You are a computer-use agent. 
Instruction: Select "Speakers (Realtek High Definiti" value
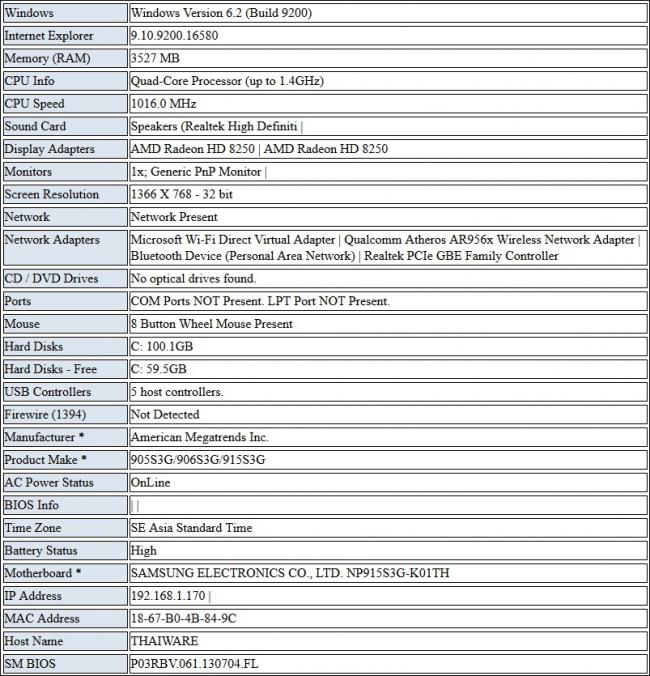tap(214, 126)
